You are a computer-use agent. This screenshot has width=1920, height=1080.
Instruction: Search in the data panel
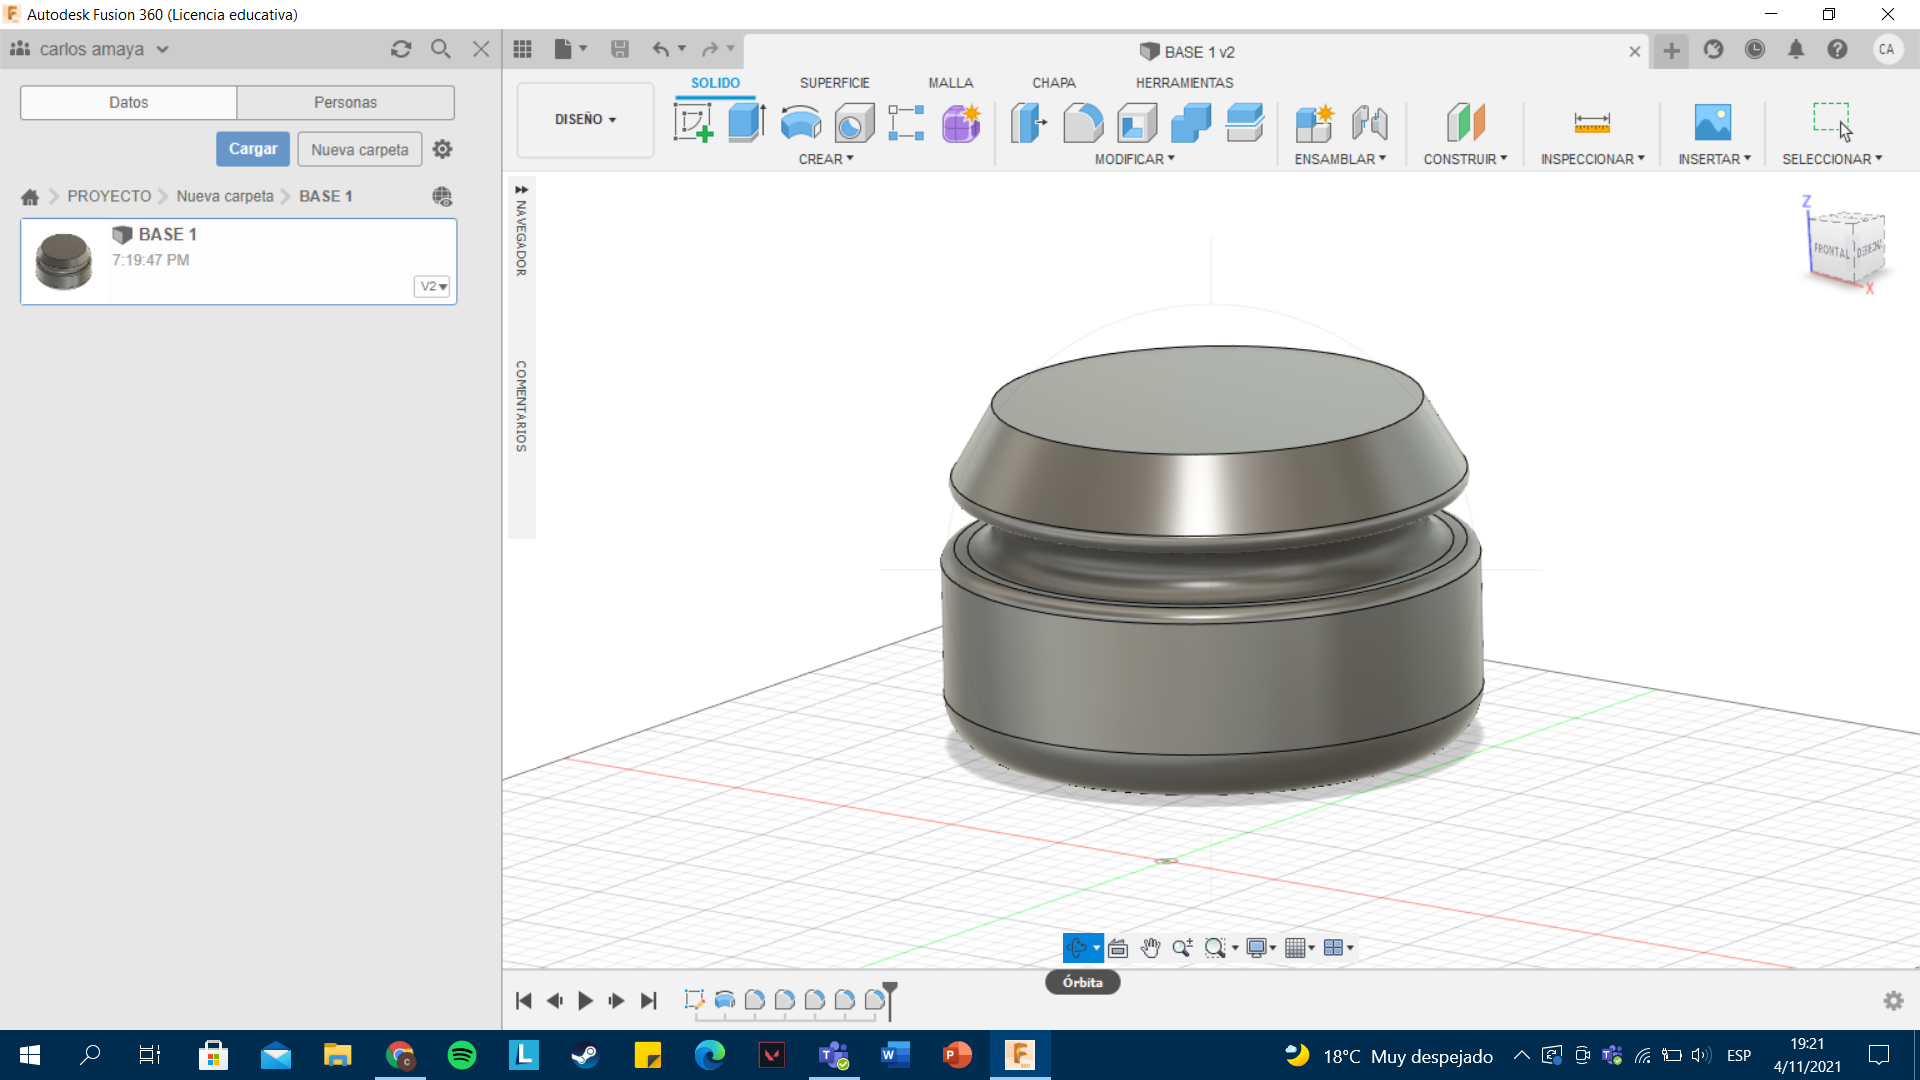pos(440,49)
